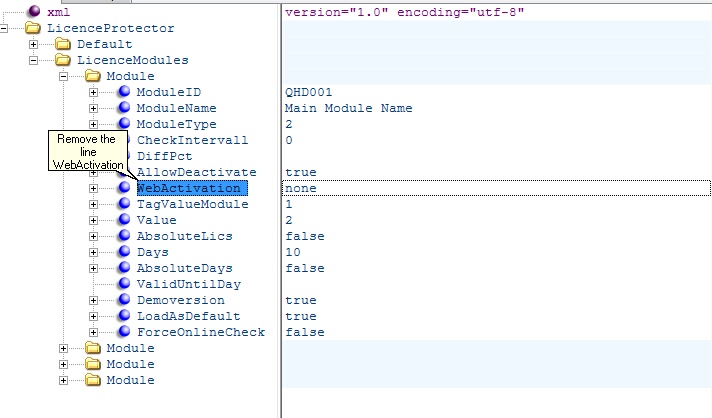The image size is (712, 418).
Task: Select the ValidUntilDay tree item
Action: pyautogui.click(x=189, y=284)
